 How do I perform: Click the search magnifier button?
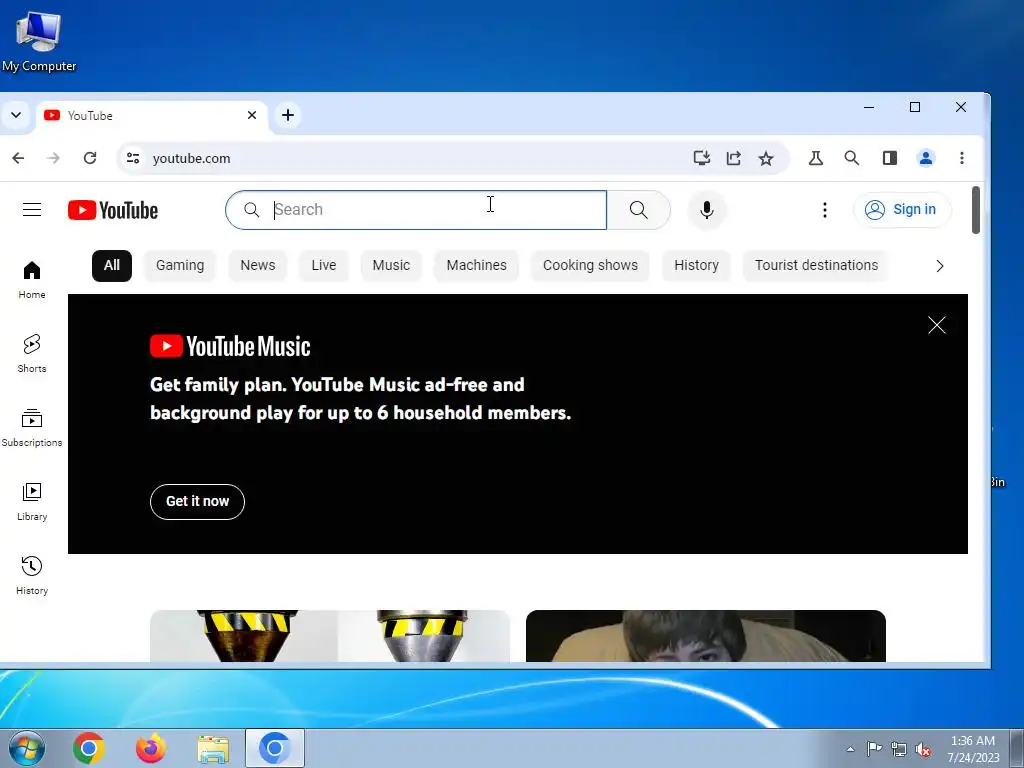tap(639, 210)
